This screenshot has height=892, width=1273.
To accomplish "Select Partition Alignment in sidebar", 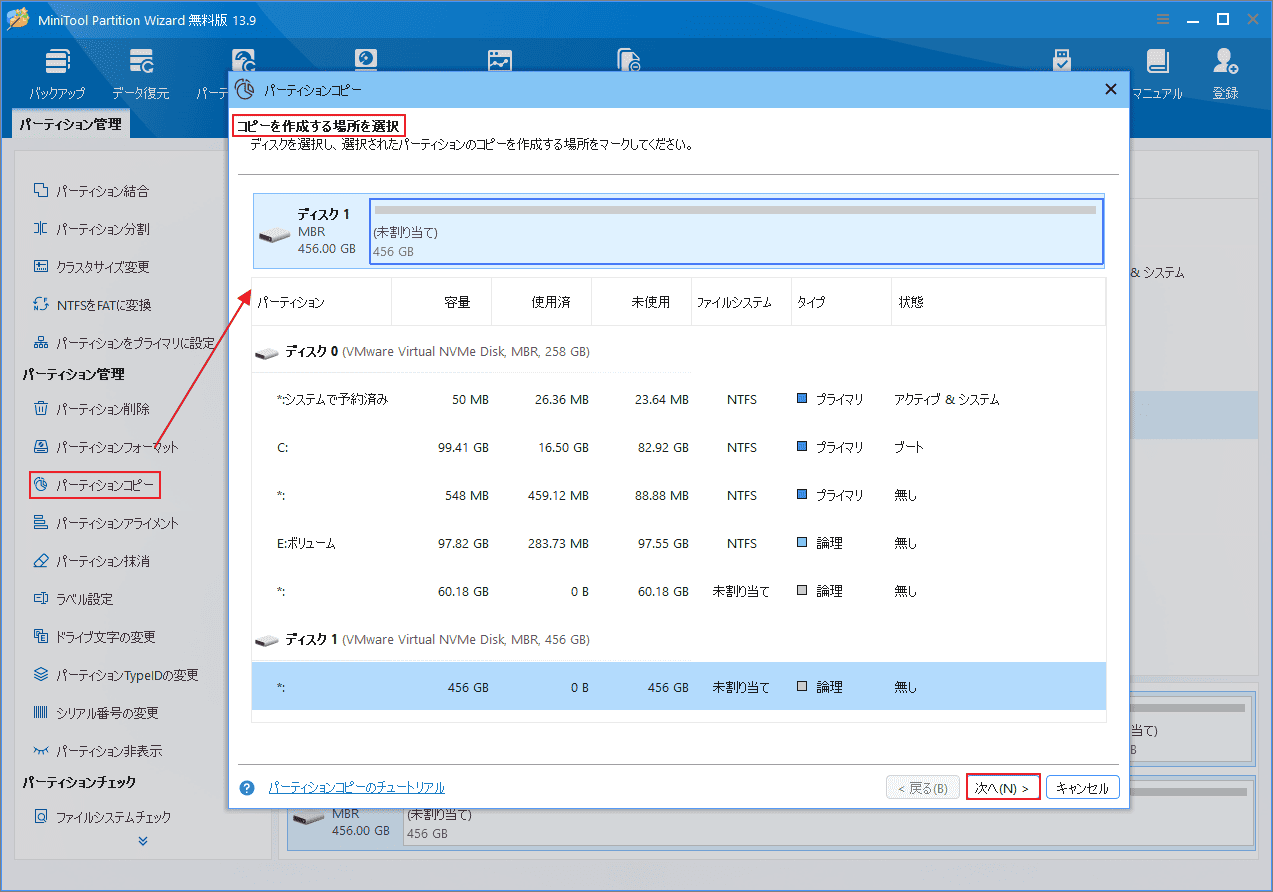I will [106, 523].
